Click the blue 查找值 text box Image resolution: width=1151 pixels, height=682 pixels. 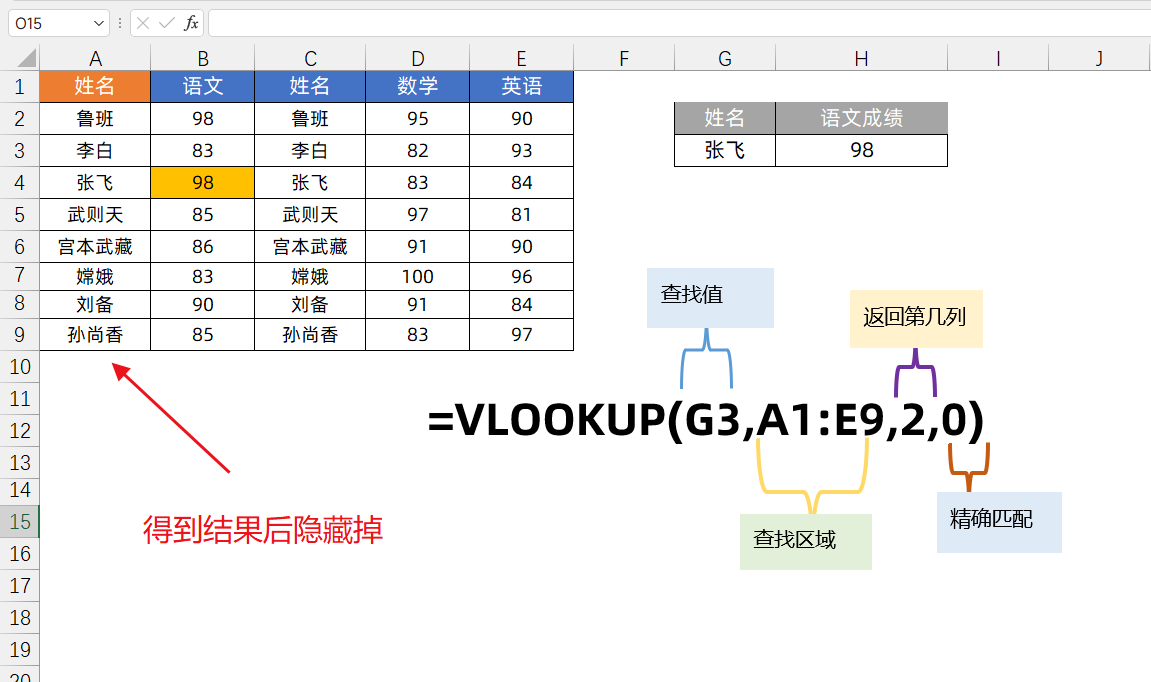[710, 297]
